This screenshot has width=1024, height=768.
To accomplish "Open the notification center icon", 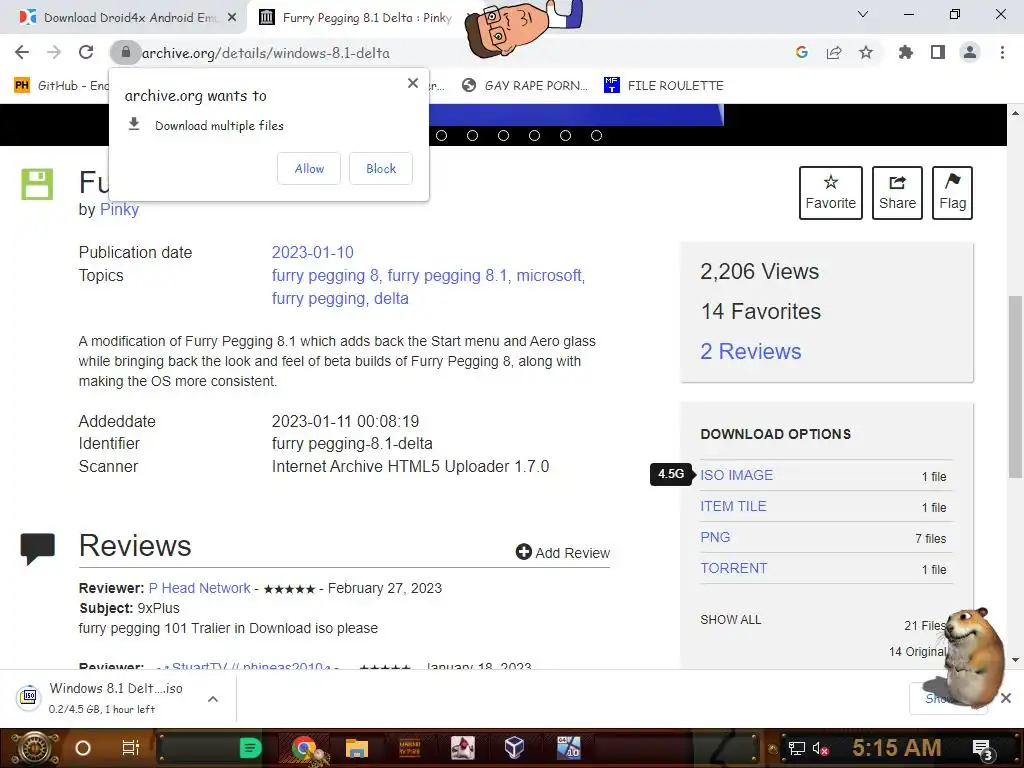I will pos(982,749).
